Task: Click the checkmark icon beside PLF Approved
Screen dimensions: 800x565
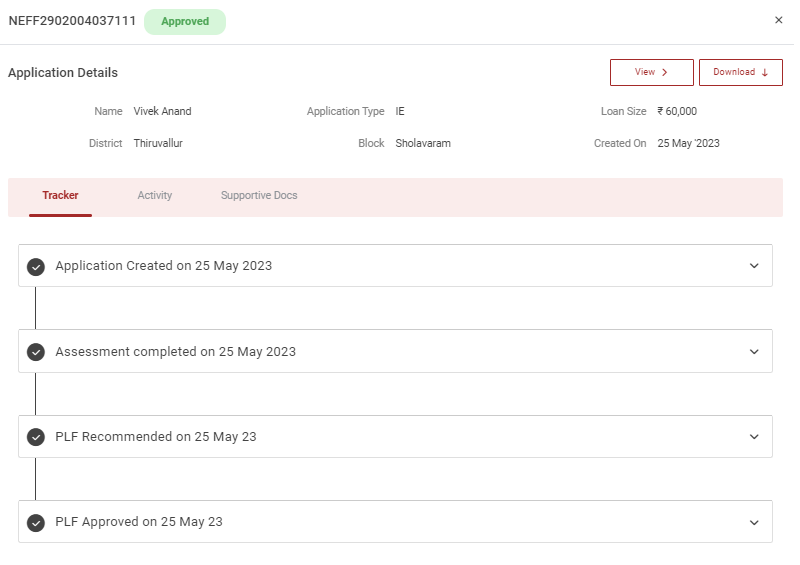Action: tap(36, 523)
